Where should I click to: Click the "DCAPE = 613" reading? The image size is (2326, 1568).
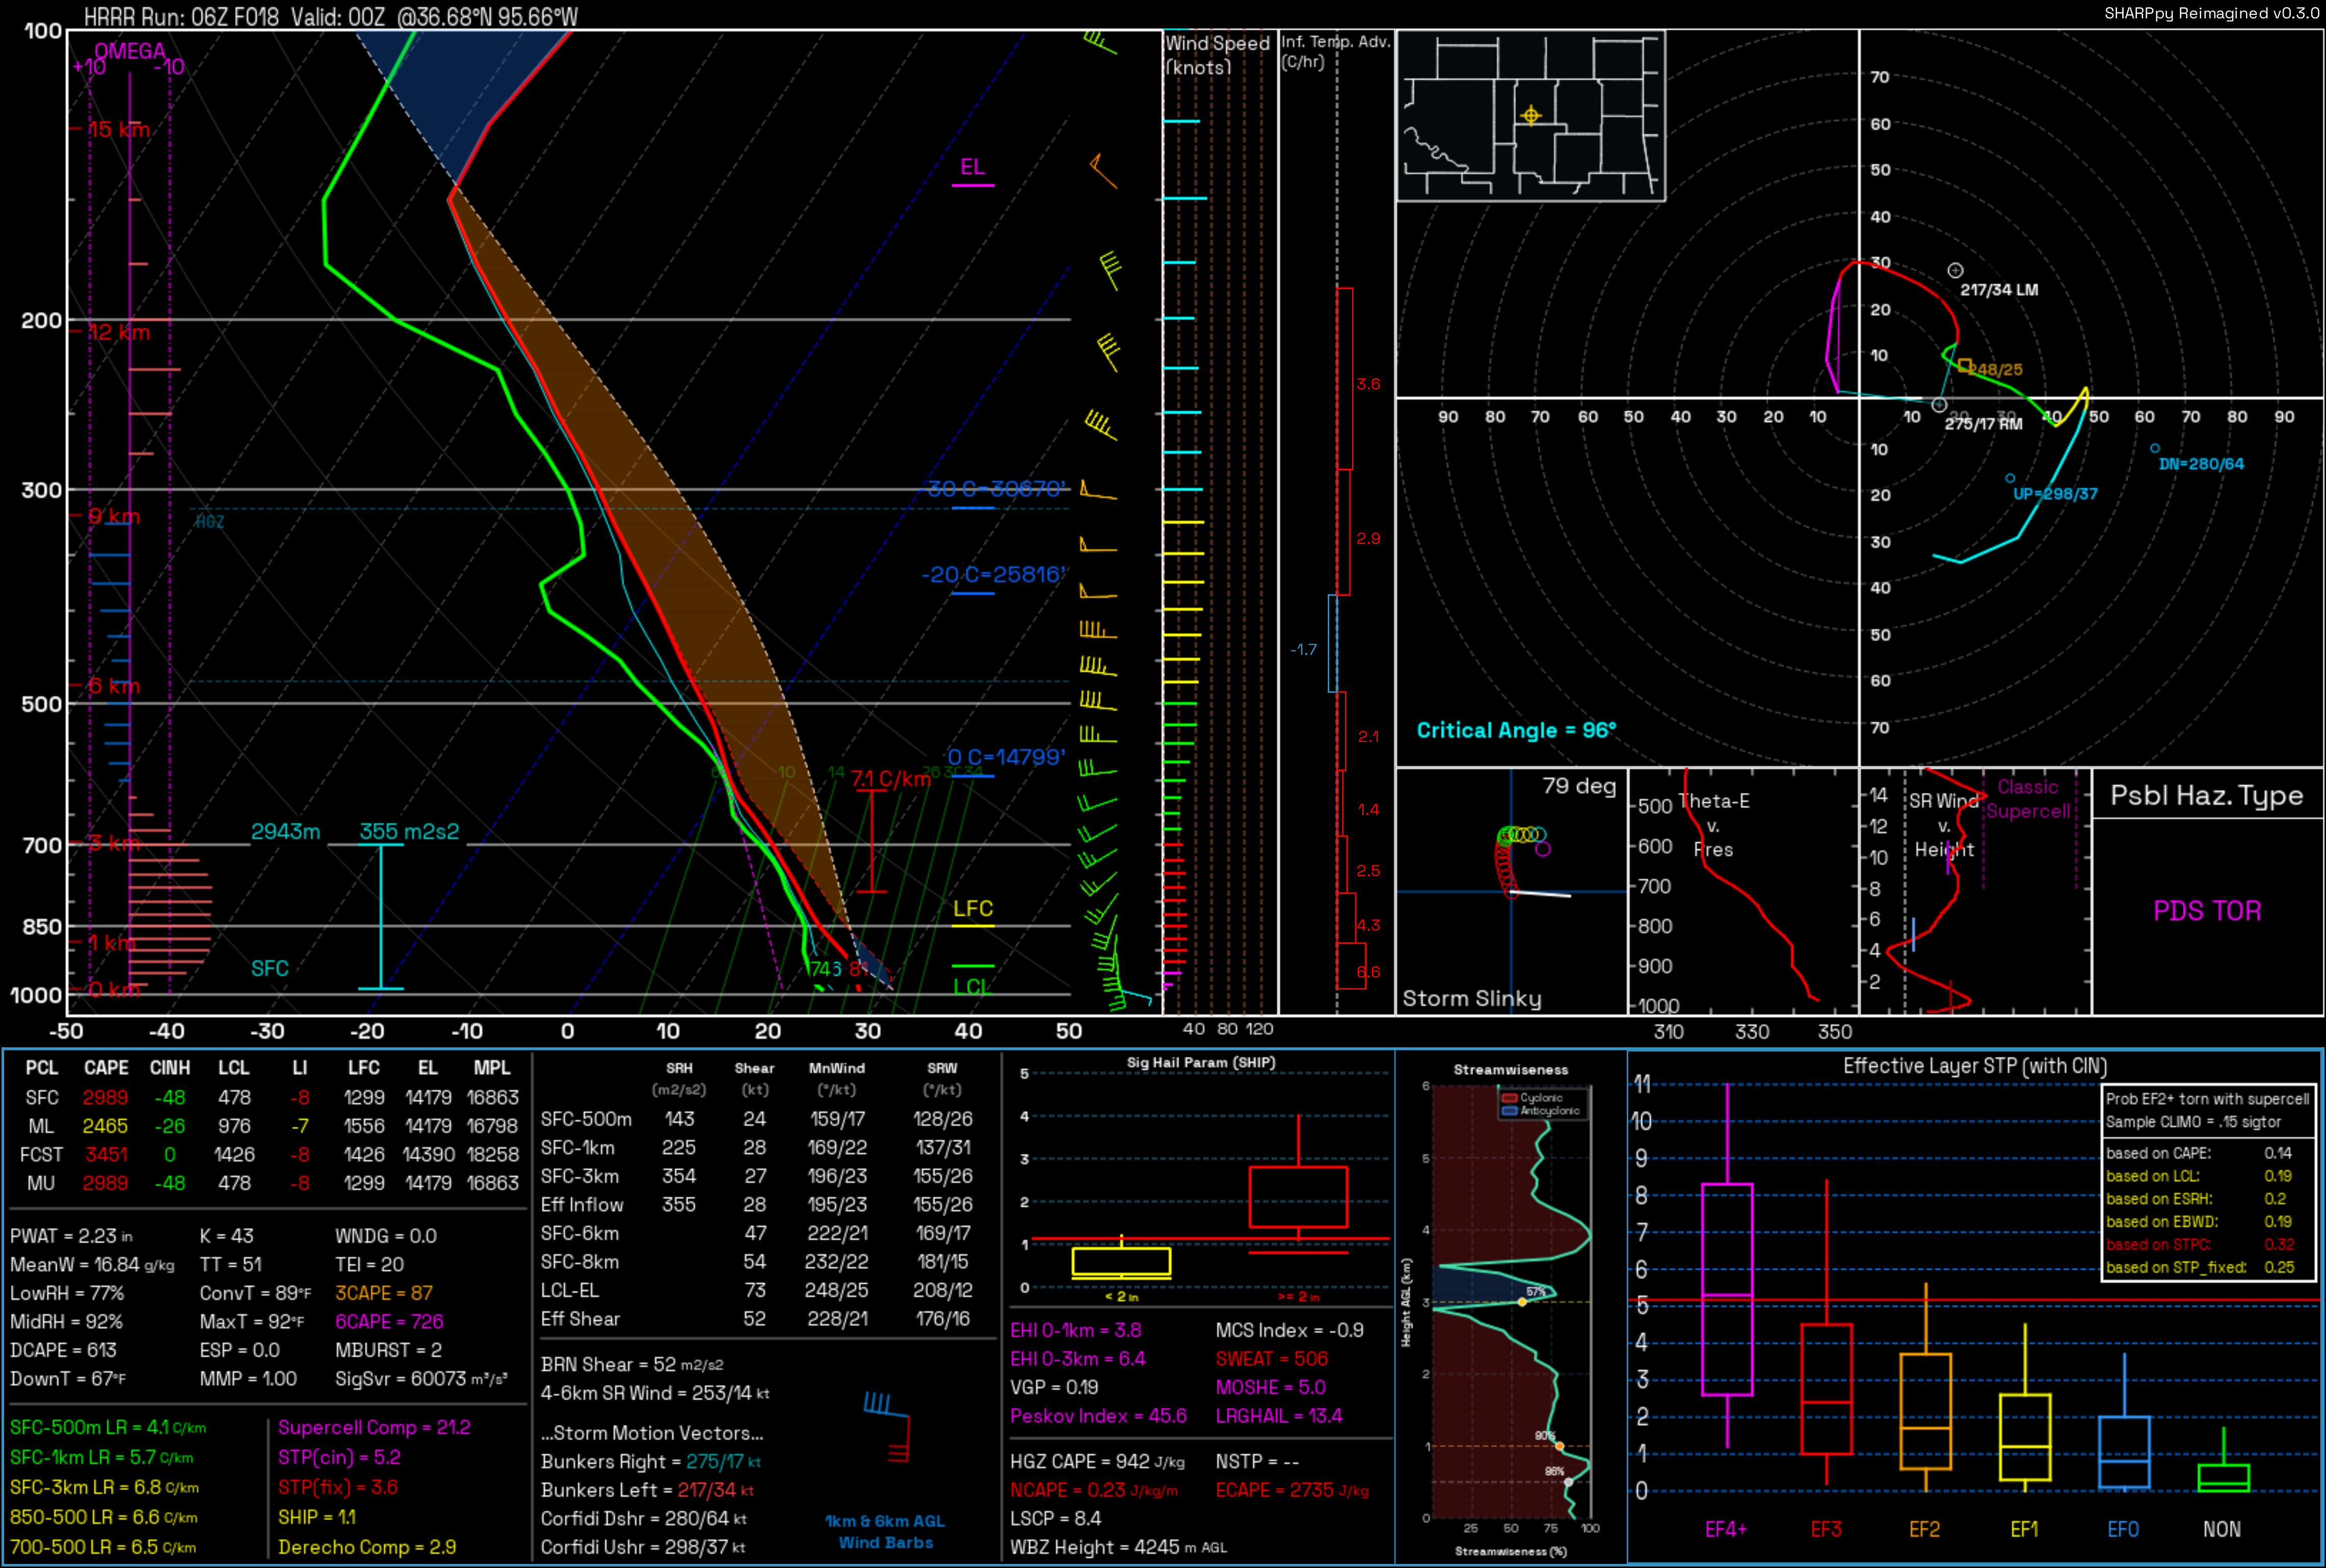(x=63, y=1350)
